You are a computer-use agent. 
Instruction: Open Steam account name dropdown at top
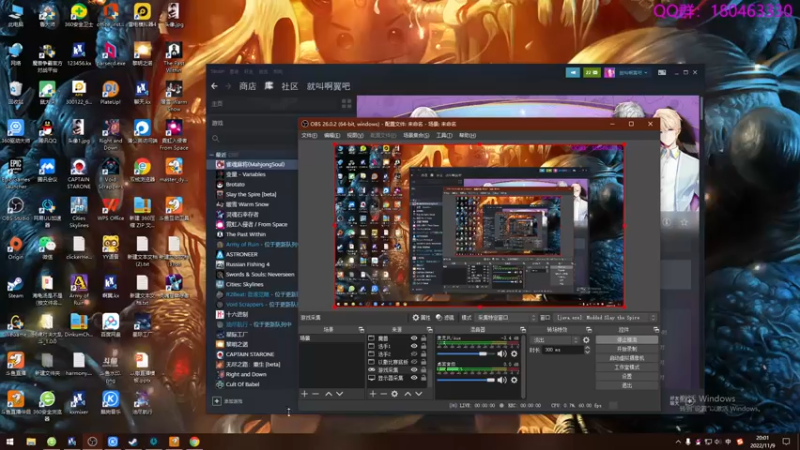633,73
